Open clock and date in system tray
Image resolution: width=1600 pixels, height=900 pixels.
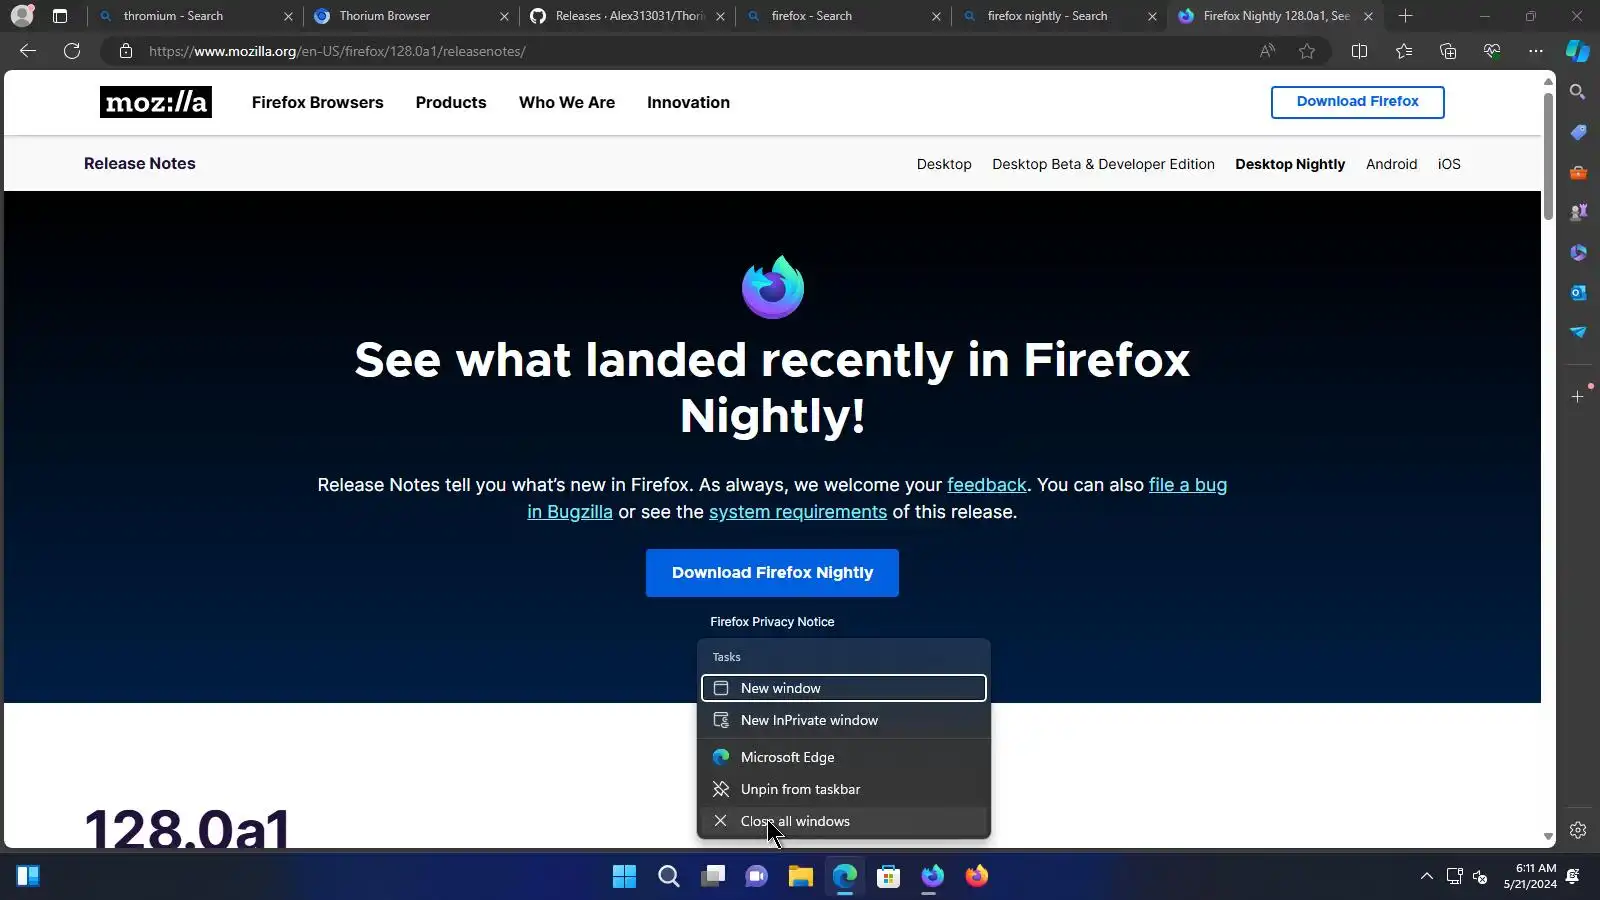(1530, 876)
